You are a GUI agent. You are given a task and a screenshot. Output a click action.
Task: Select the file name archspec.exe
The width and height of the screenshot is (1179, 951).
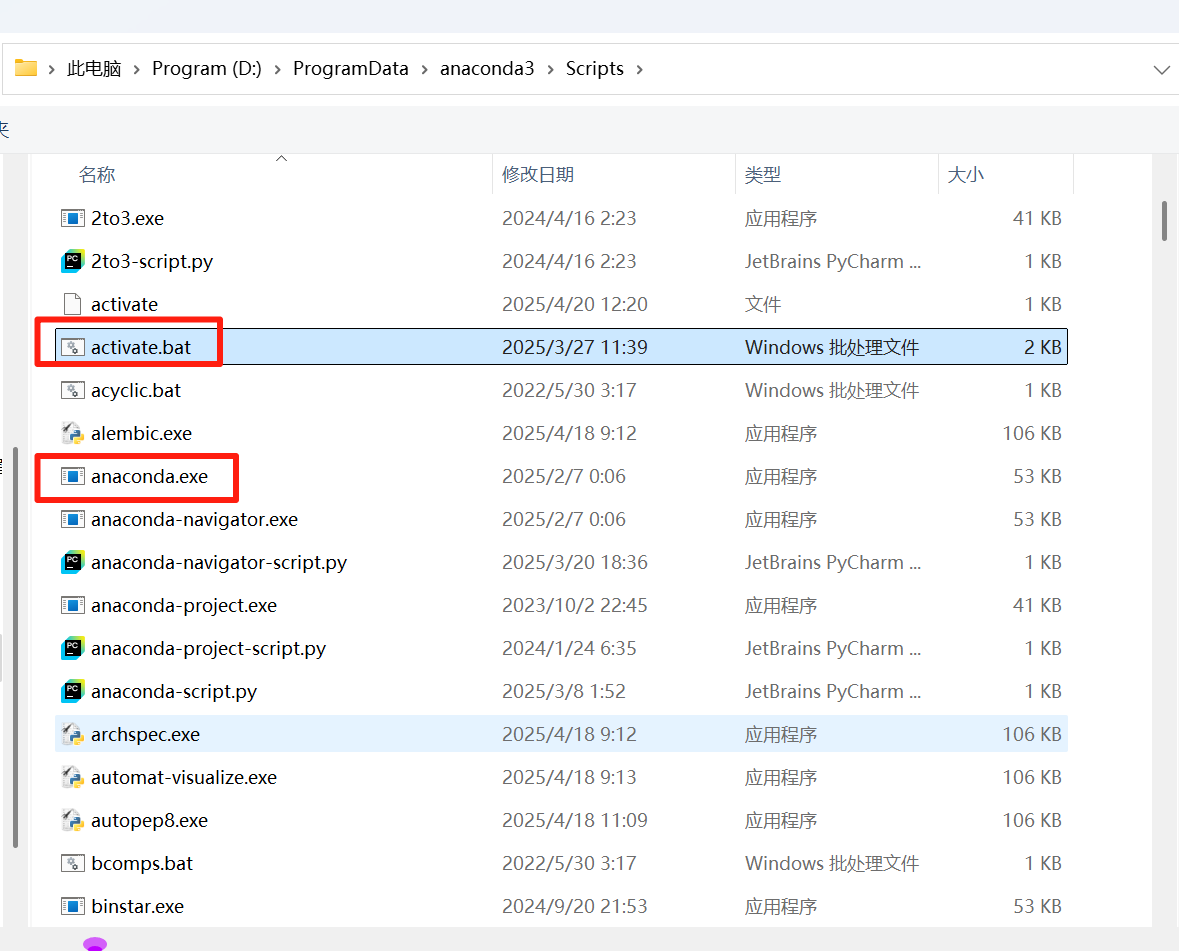[145, 734]
